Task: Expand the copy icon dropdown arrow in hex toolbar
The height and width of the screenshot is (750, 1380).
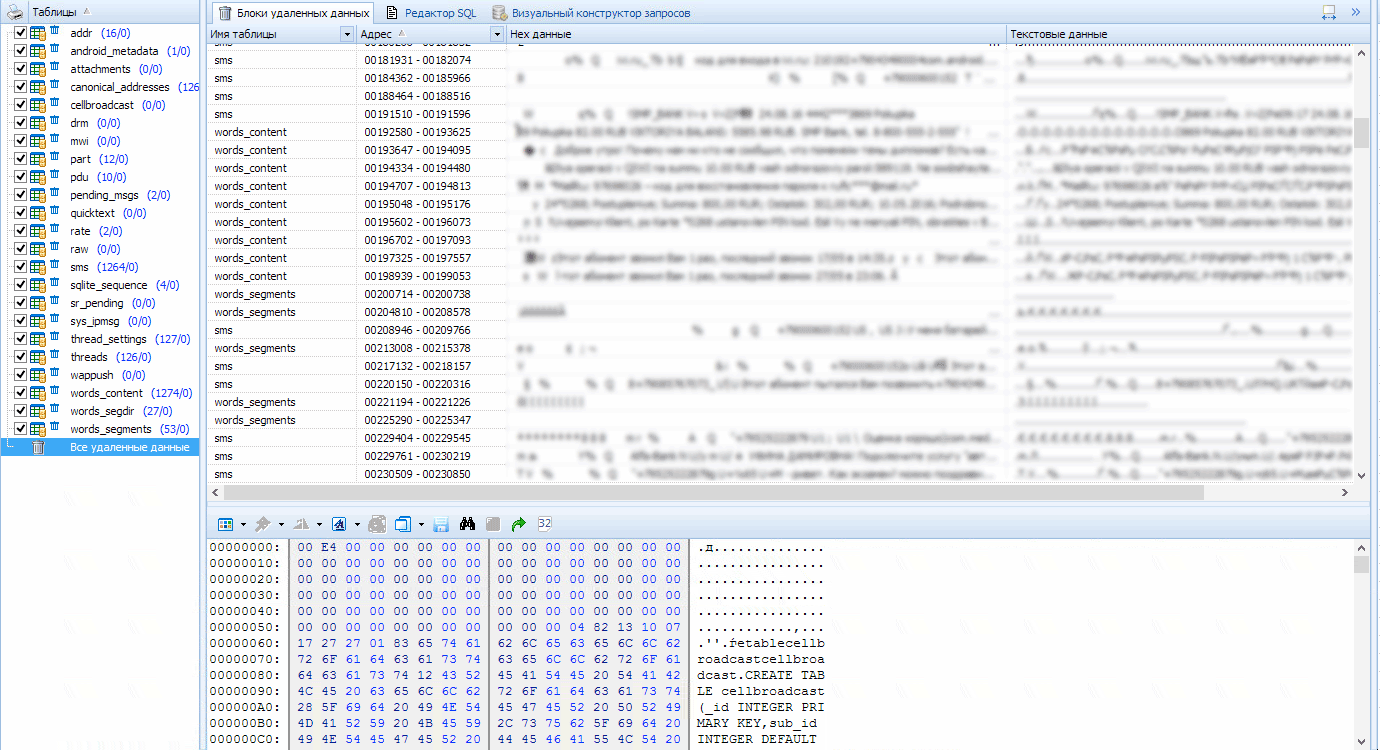Action: 421,524
